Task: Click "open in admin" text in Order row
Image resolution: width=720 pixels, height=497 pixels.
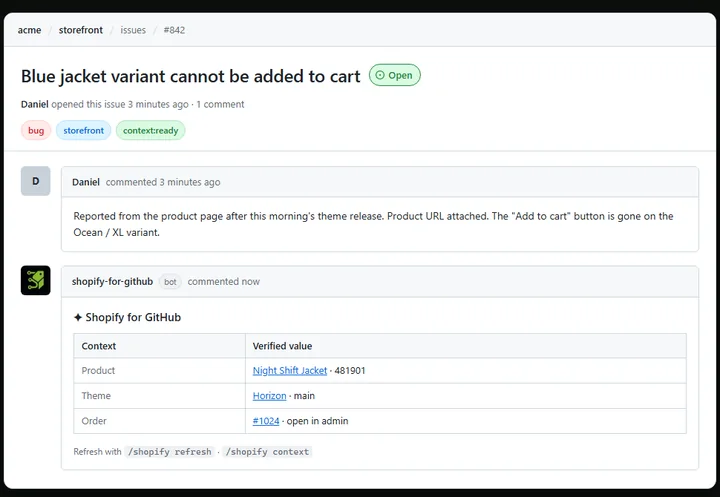Action: pyautogui.click(x=317, y=421)
